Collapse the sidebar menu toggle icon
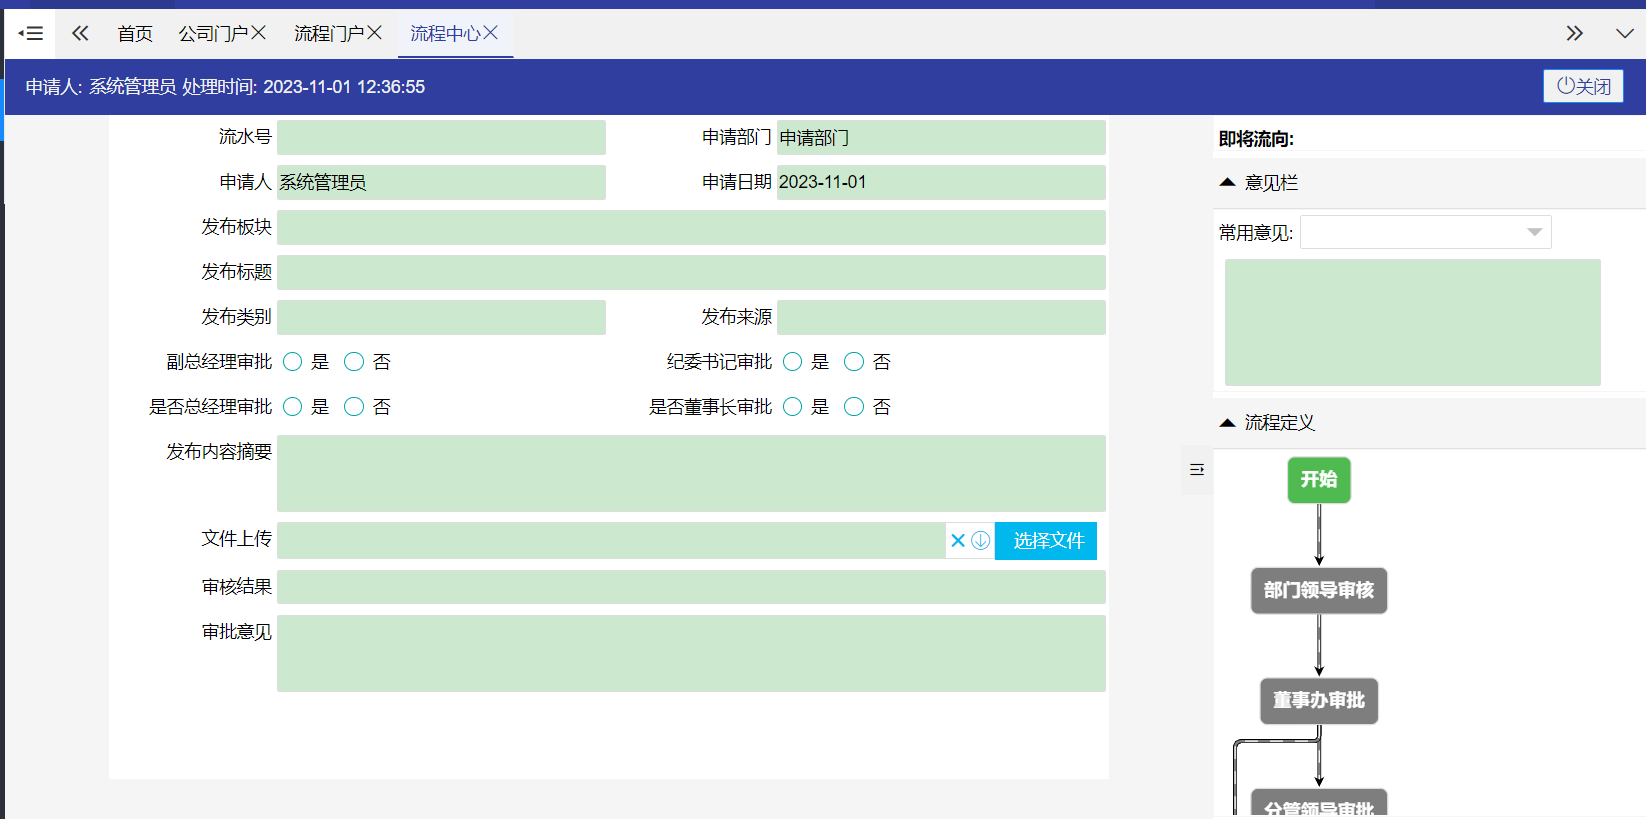Viewport: 1646px width, 819px height. pos(30,33)
